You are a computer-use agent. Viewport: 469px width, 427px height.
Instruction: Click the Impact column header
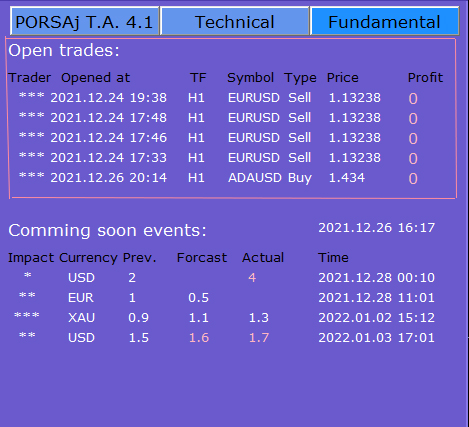(31, 258)
